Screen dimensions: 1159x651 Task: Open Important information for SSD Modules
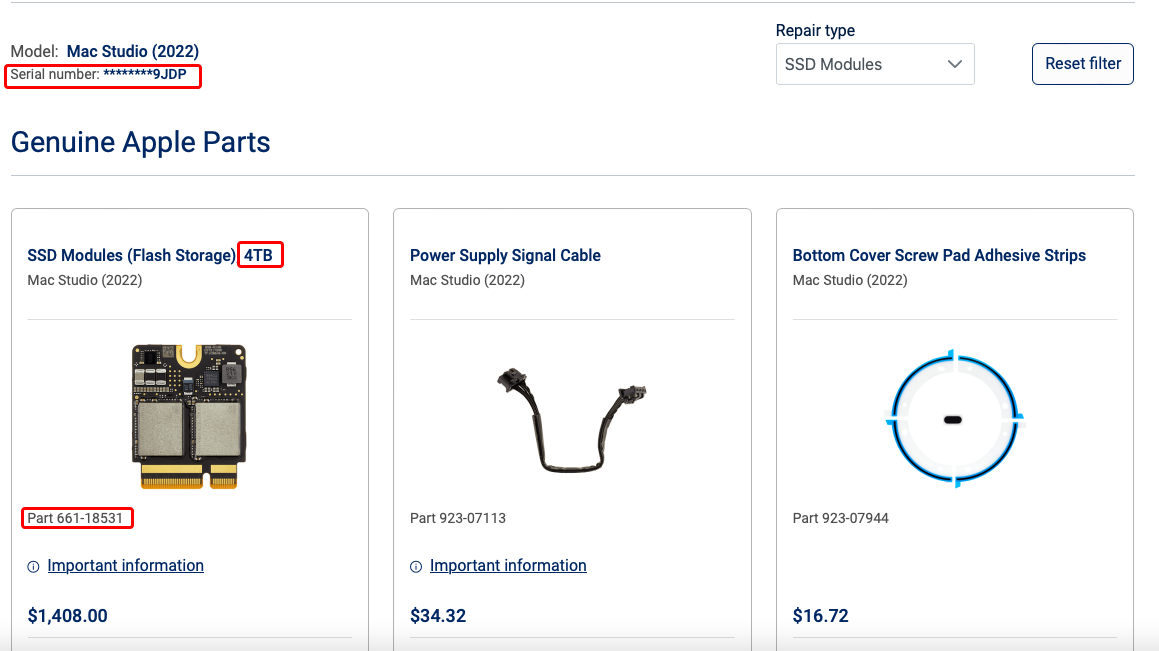pyautogui.click(x=125, y=566)
